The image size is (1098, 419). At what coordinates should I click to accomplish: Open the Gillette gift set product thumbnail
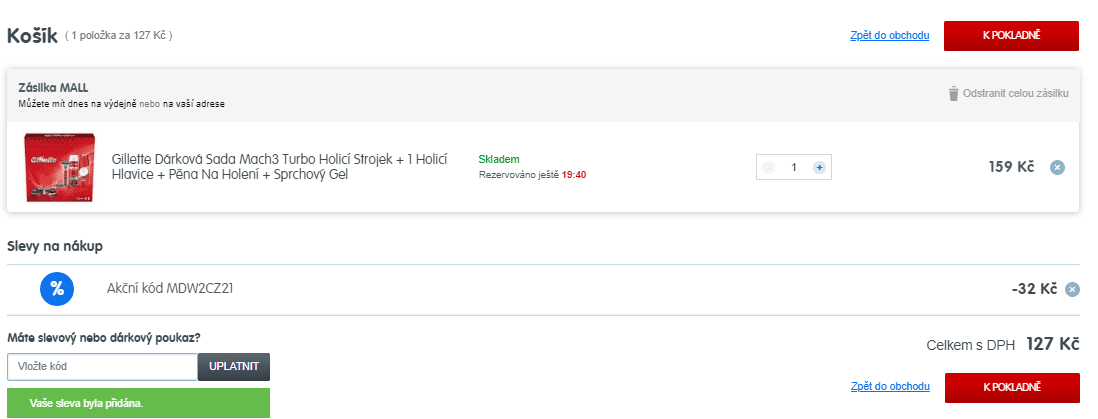point(58,167)
